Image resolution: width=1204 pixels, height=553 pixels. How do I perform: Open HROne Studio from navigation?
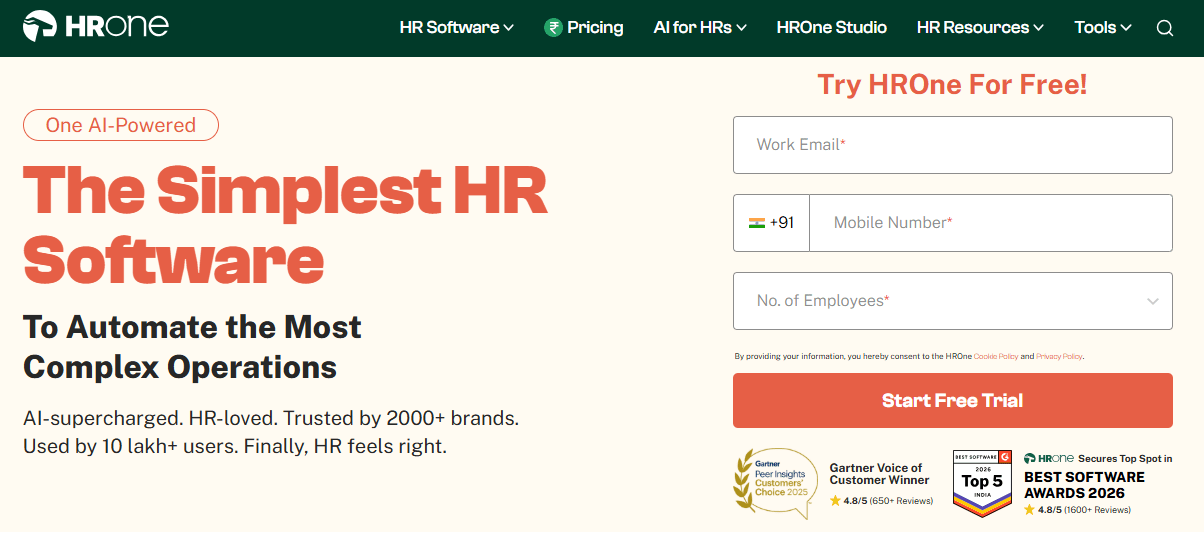point(831,28)
